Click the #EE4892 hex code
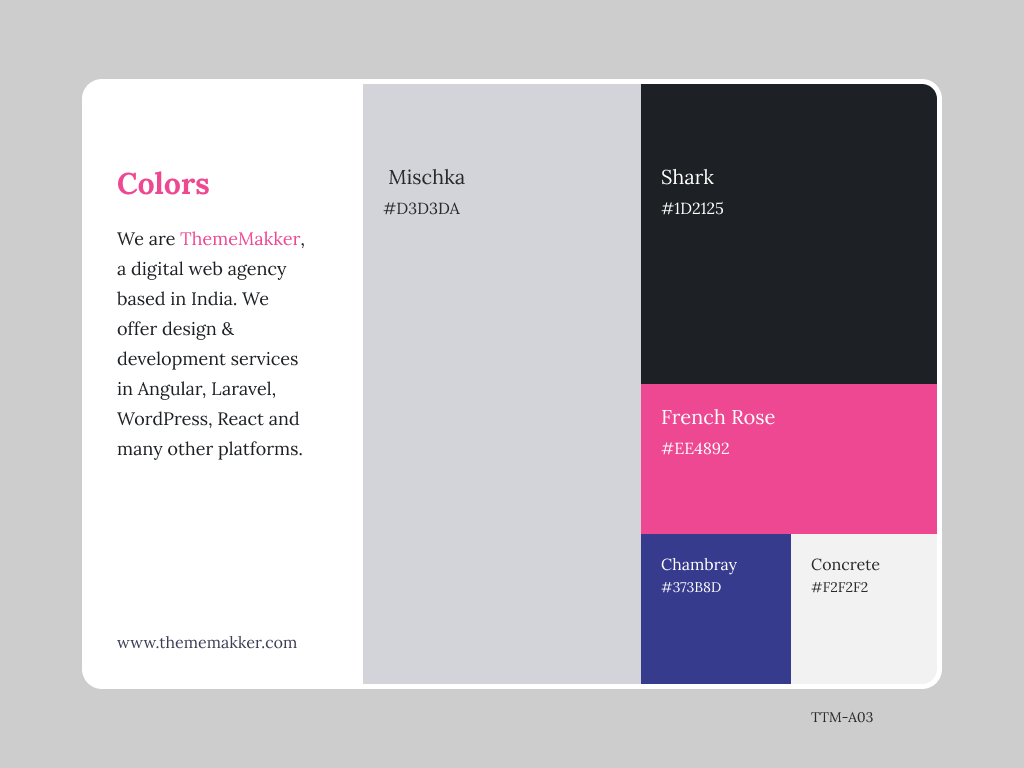Image resolution: width=1024 pixels, height=768 pixels. coord(695,448)
